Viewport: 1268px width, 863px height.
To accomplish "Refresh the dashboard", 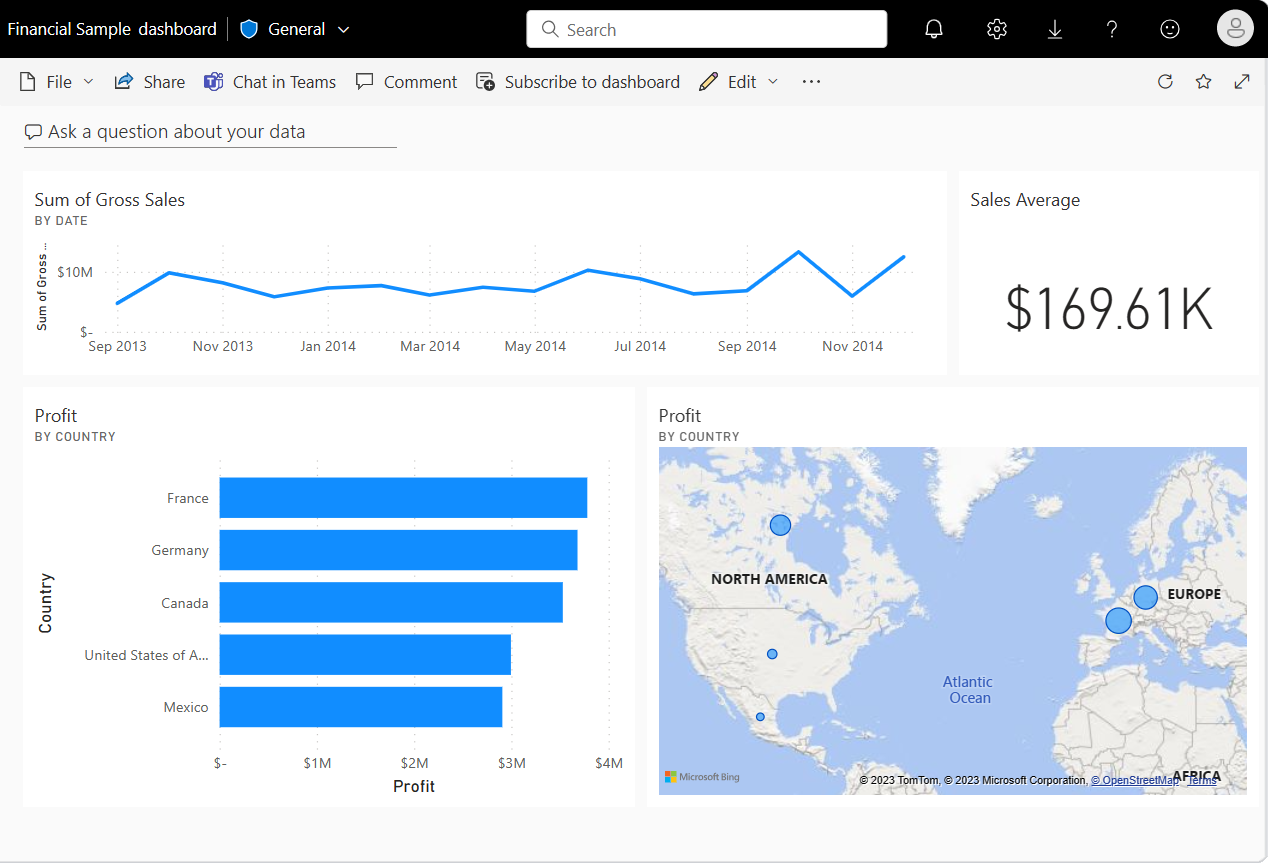I will point(1165,81).
